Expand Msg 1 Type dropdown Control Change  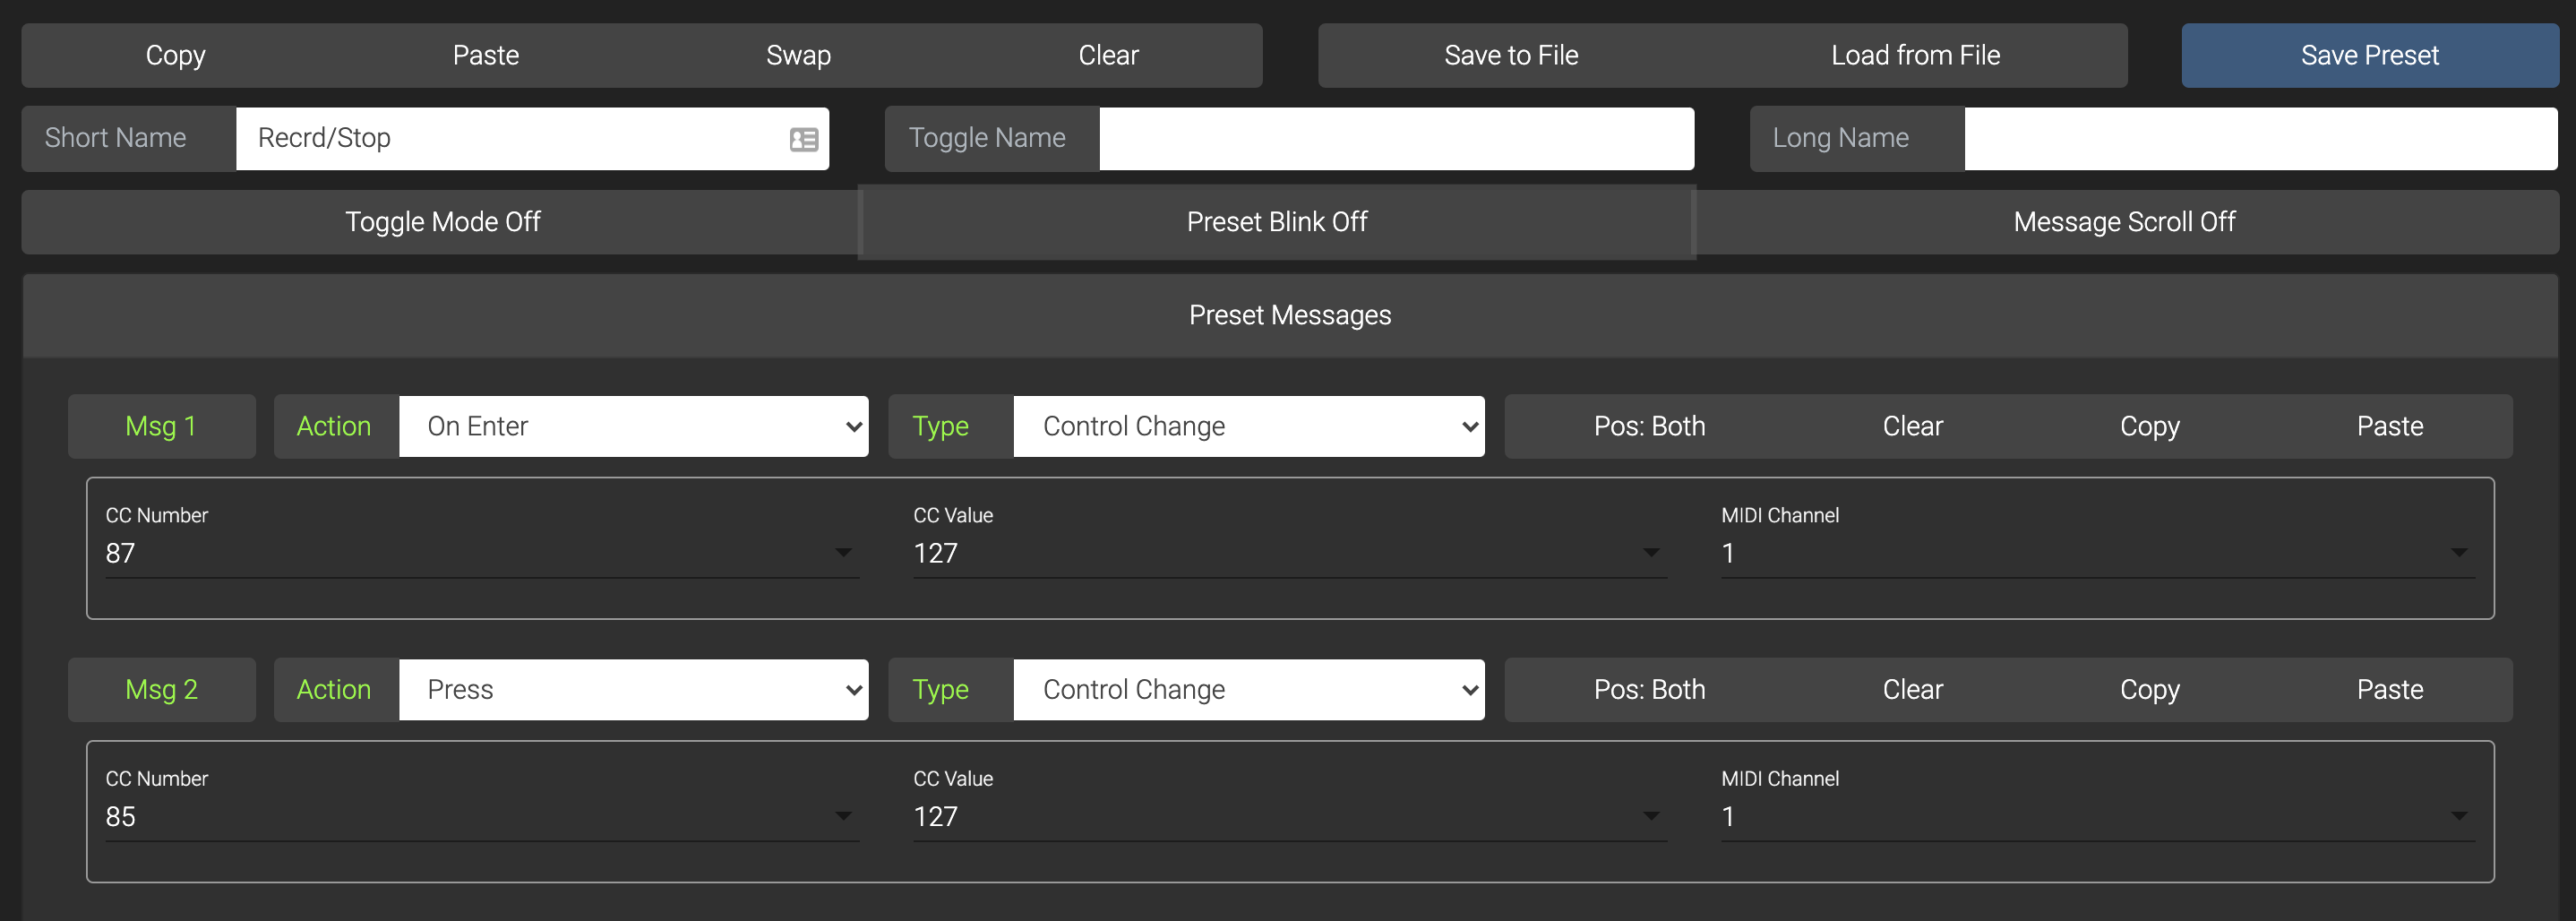click(x=1248, y=427)
